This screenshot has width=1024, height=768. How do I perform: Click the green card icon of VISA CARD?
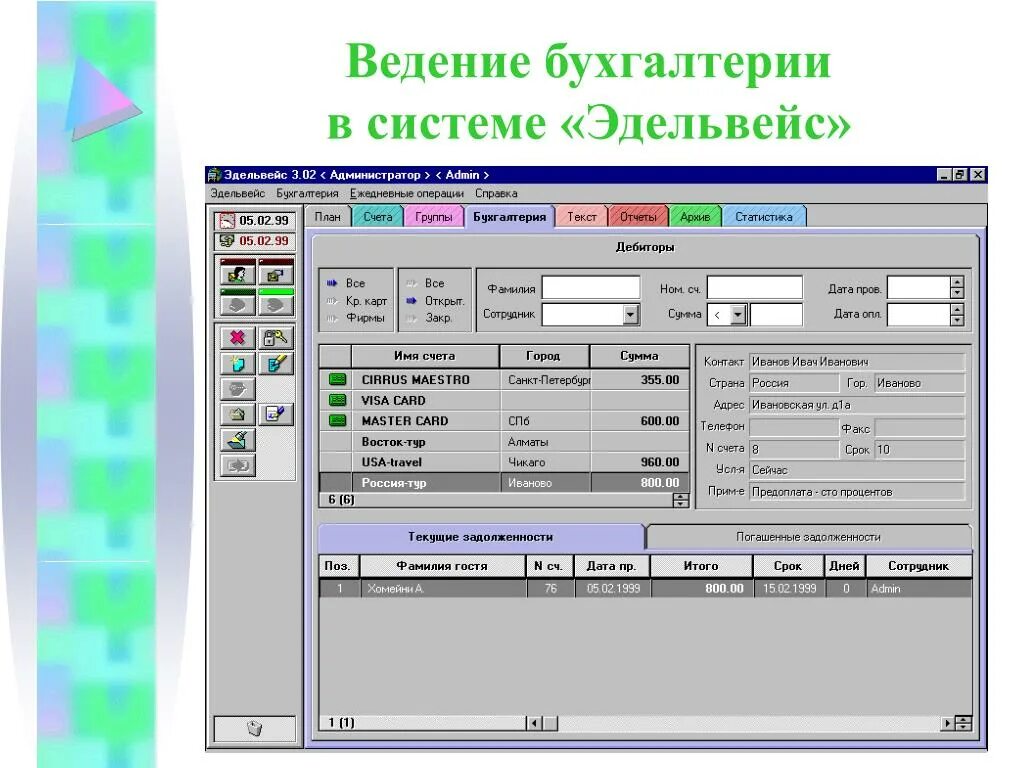tap(337, 400)
